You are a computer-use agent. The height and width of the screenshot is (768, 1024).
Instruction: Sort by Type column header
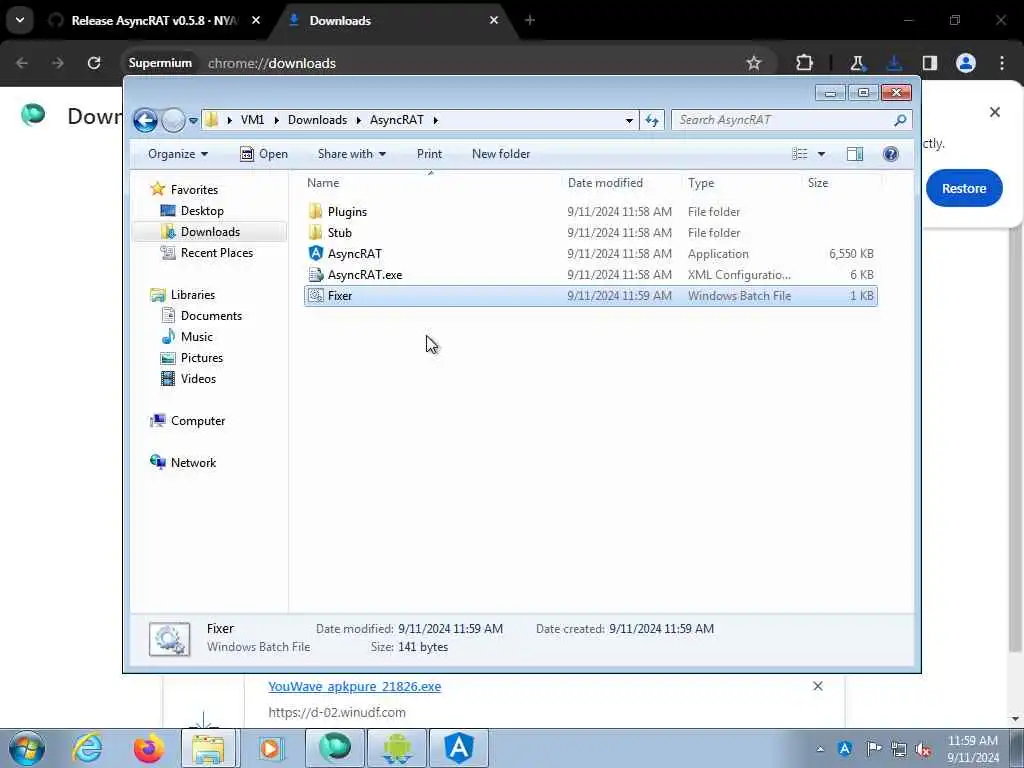(x=741, y=183)
